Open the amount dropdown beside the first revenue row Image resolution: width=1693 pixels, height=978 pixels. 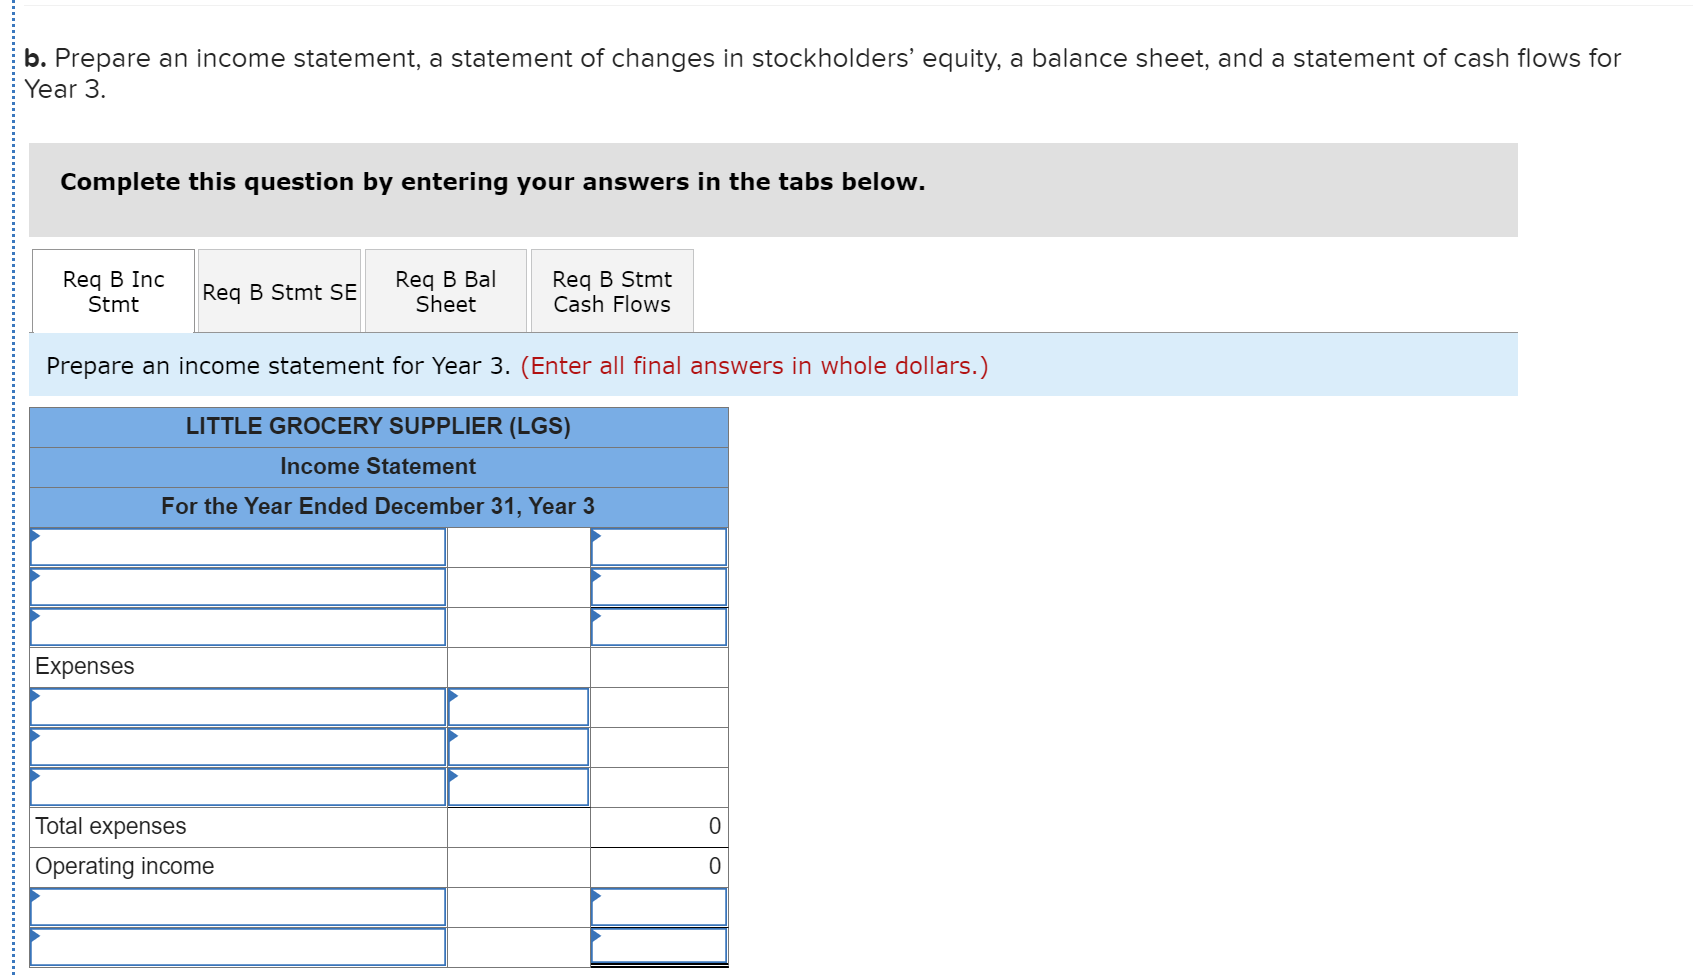tap(658, 547)
